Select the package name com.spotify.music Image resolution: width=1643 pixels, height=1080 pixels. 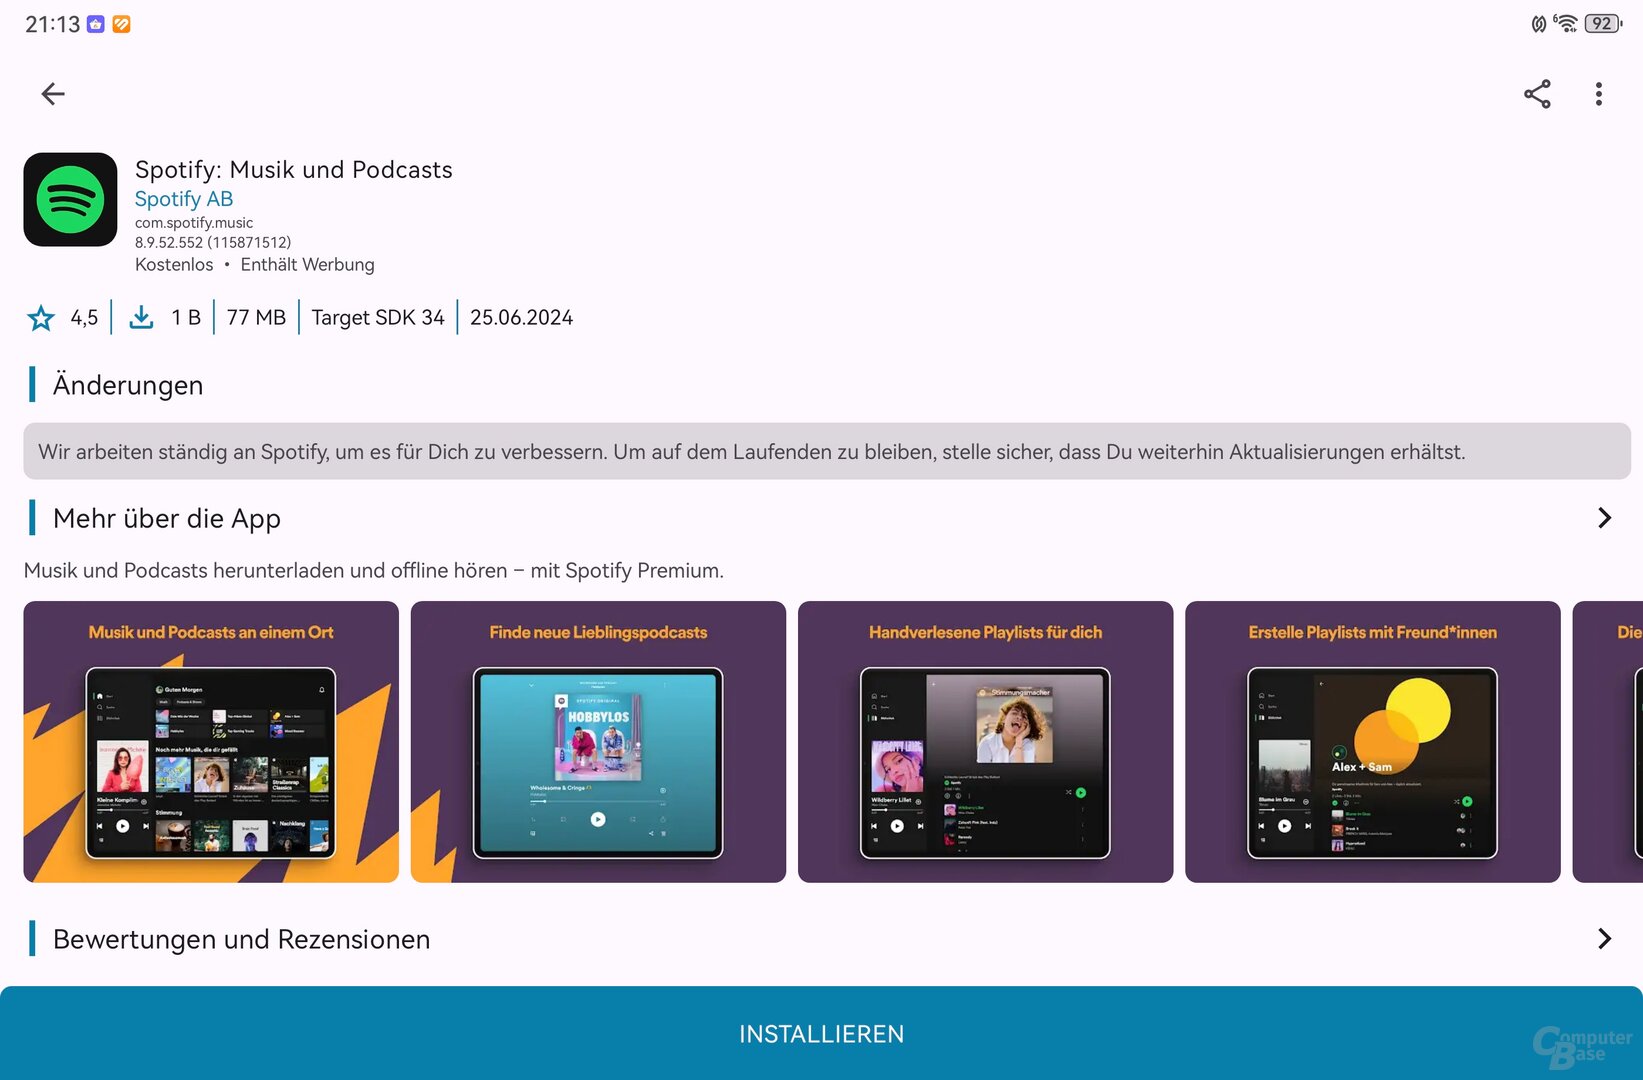pos(194,223)
